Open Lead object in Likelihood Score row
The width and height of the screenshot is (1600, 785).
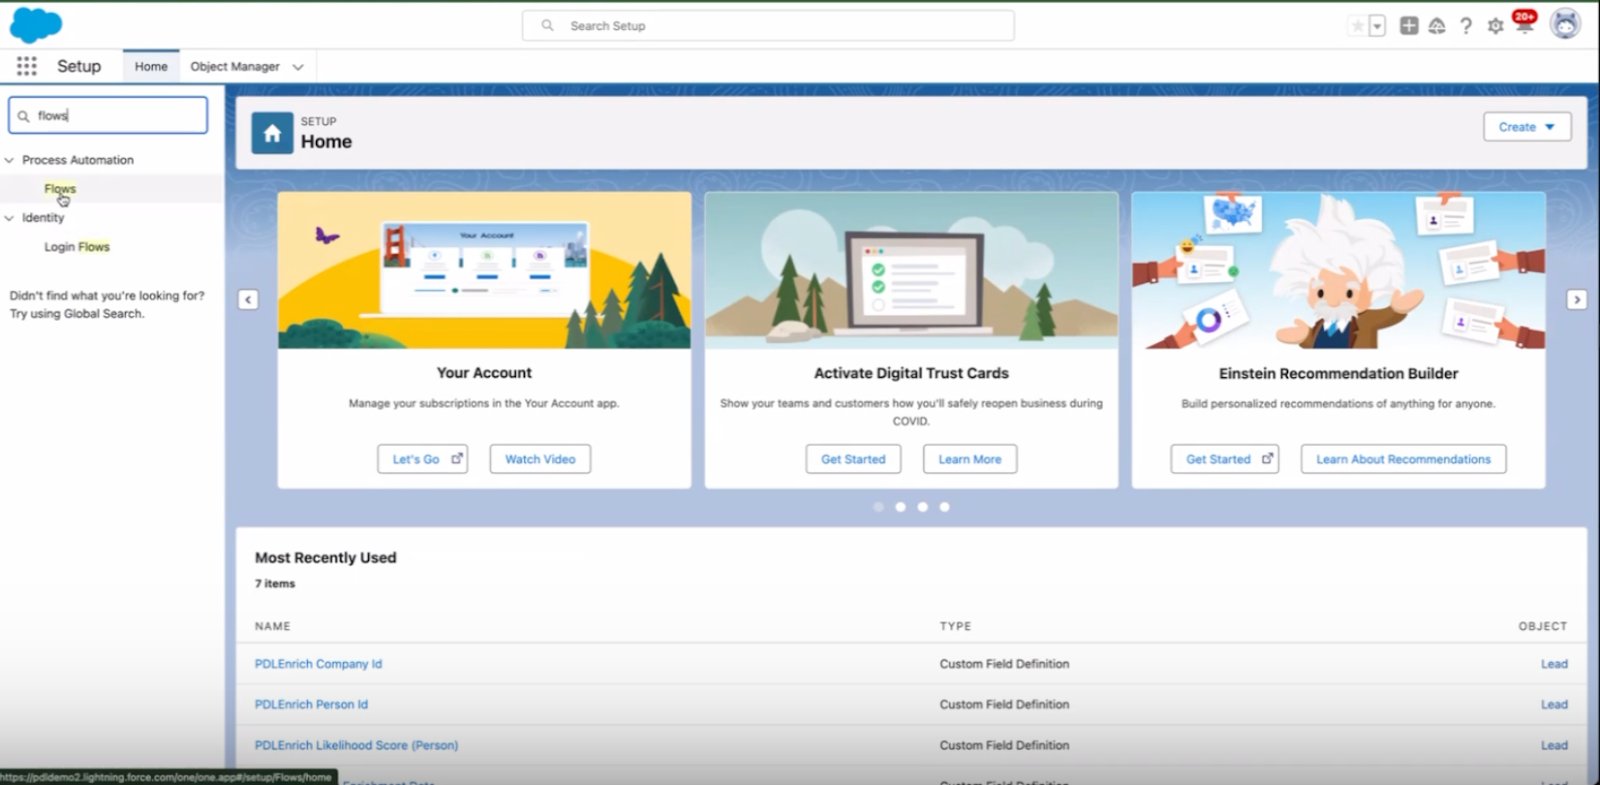point(1554,746)
